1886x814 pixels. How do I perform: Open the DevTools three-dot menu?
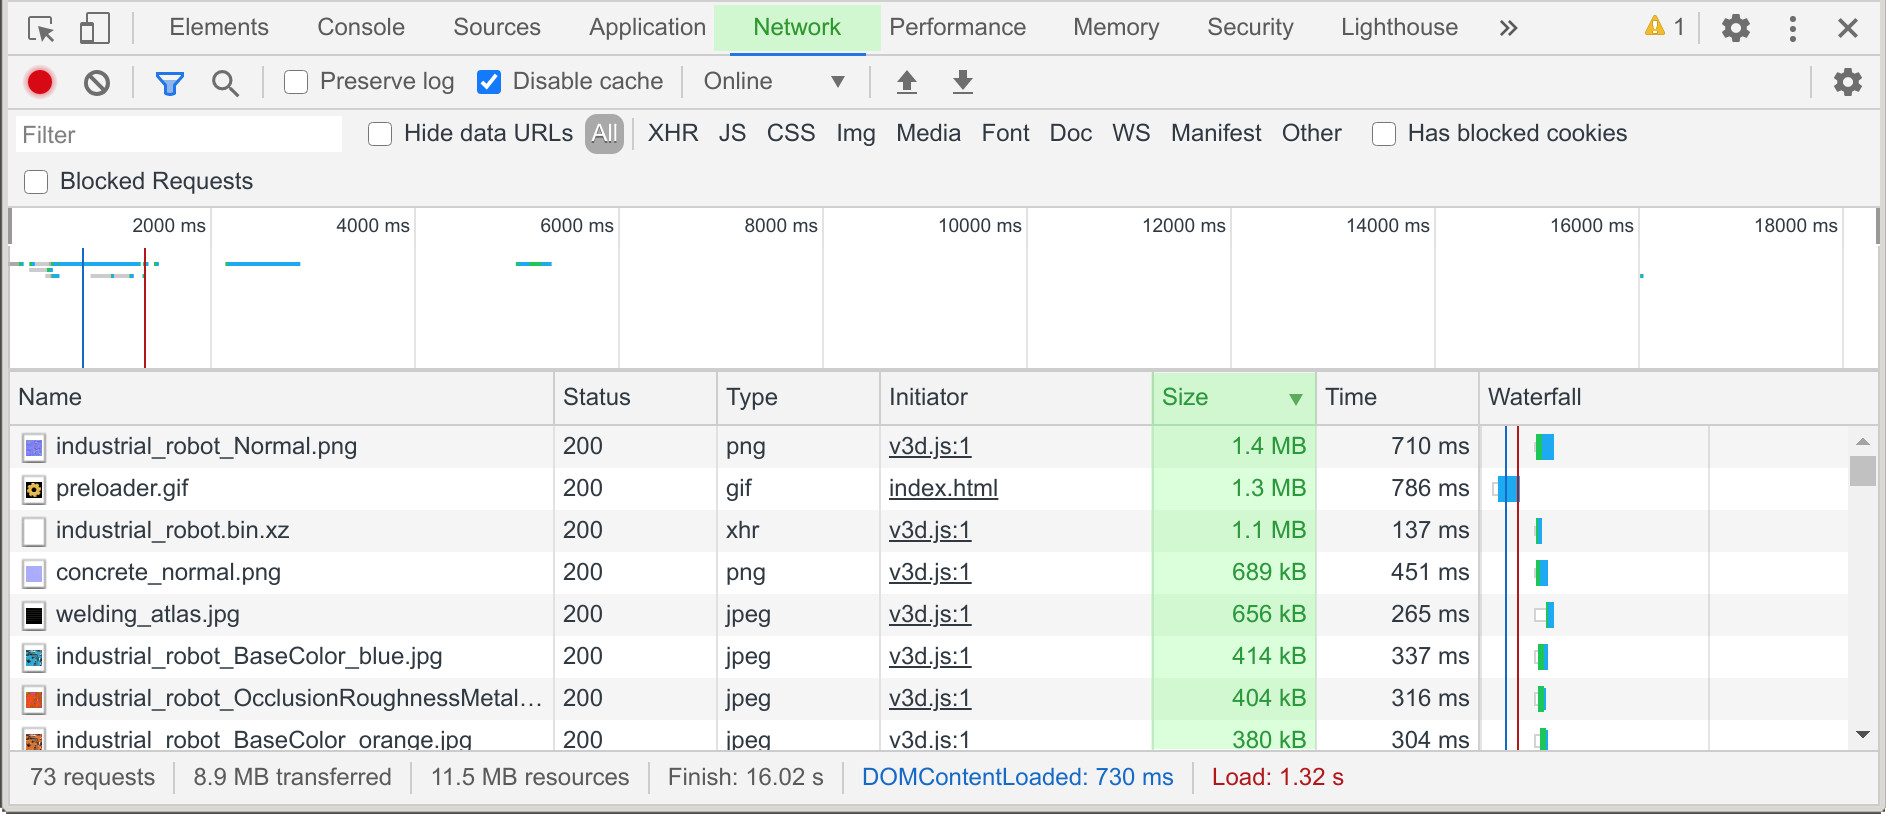tap(1793, 28)
